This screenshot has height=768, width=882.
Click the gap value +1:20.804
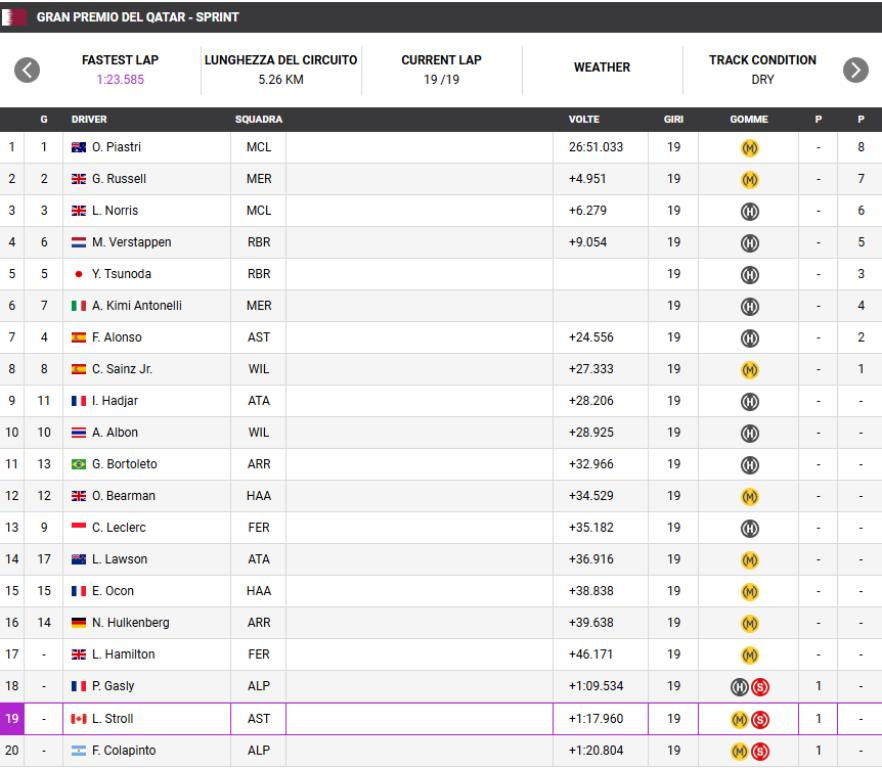click(x=596, y=750)
